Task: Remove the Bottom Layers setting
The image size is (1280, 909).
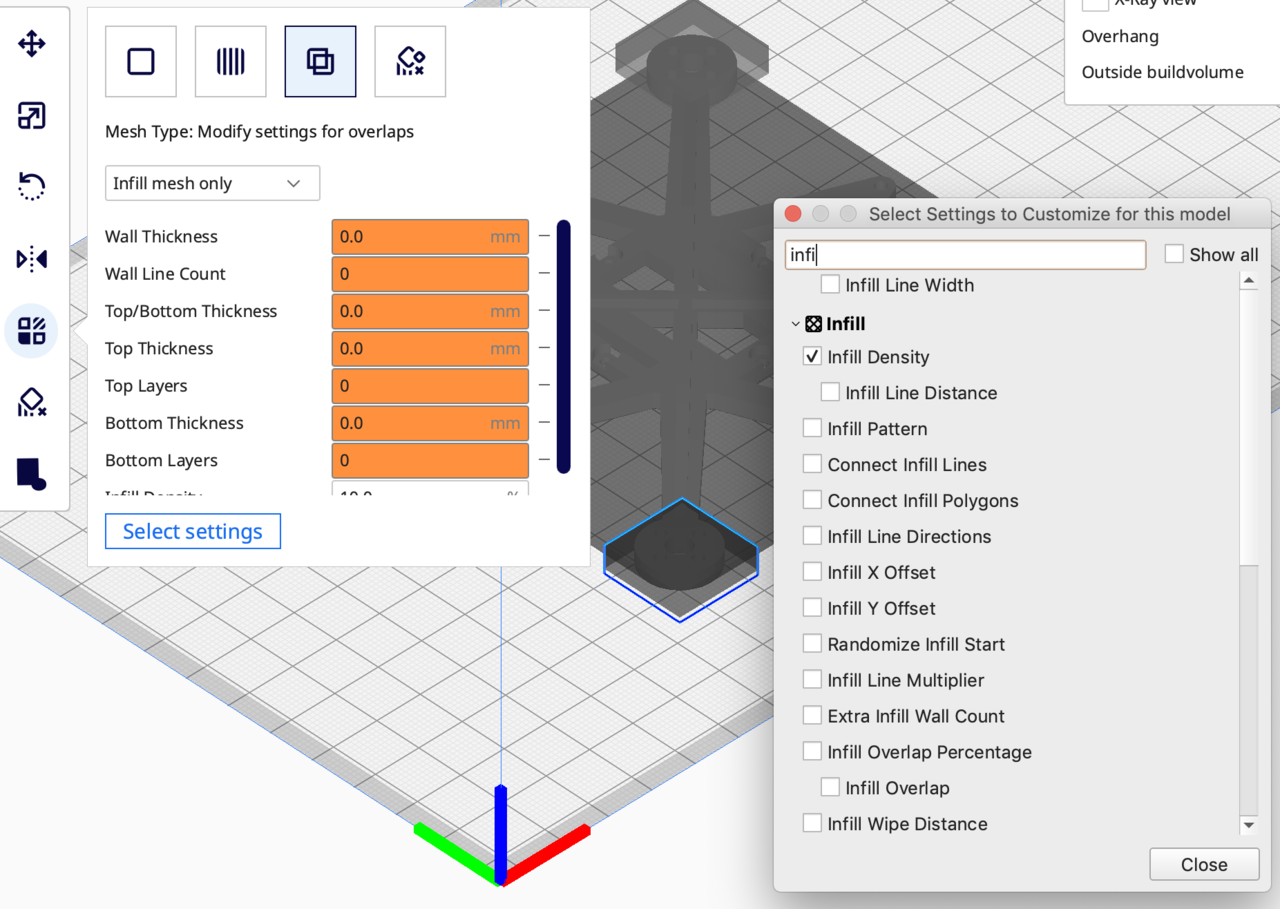Action: click(x=544, y=460)
